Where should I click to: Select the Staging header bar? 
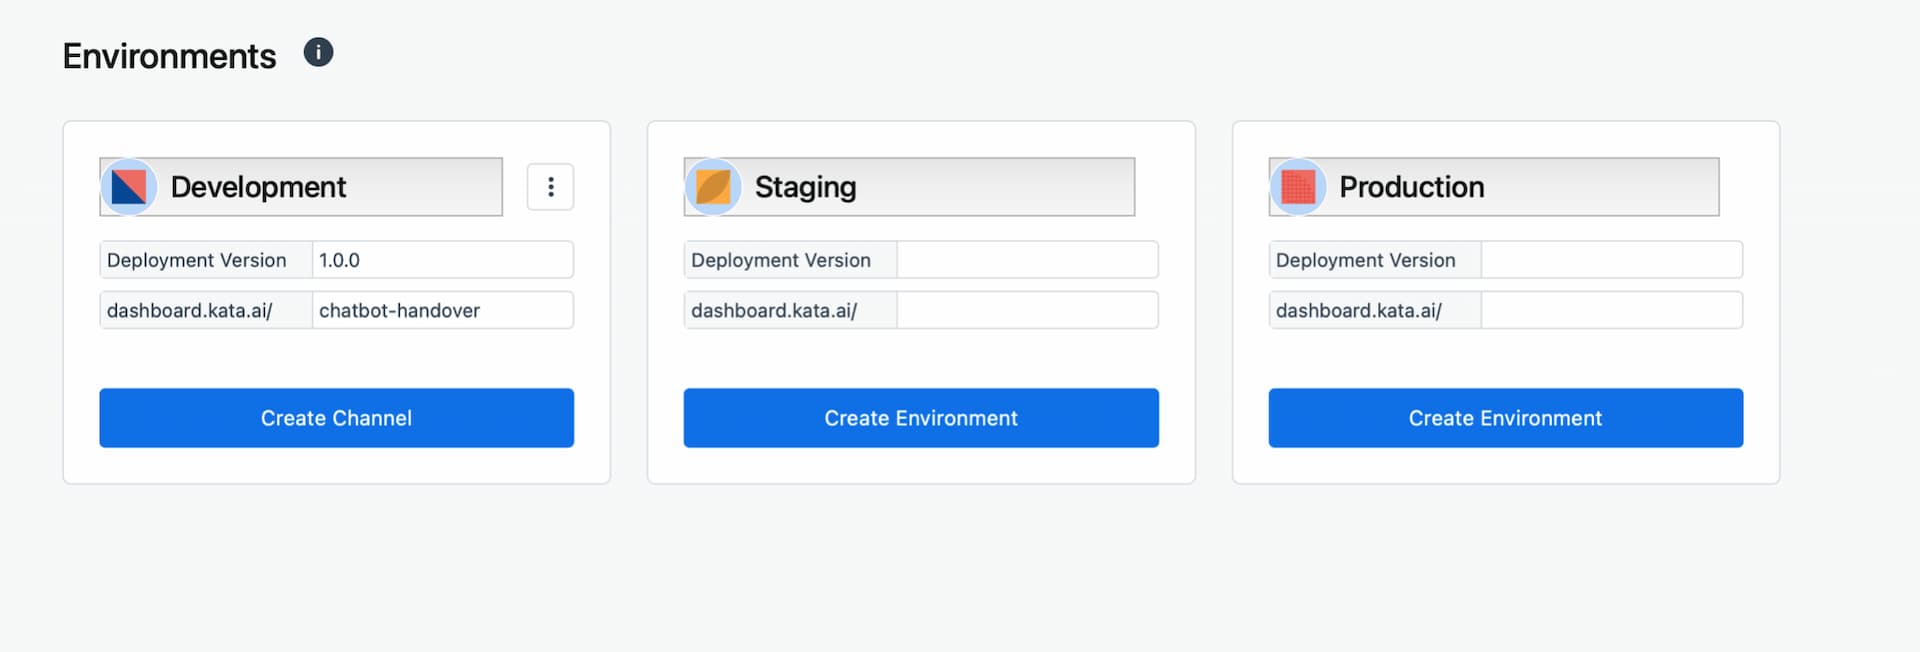point(909,187)
